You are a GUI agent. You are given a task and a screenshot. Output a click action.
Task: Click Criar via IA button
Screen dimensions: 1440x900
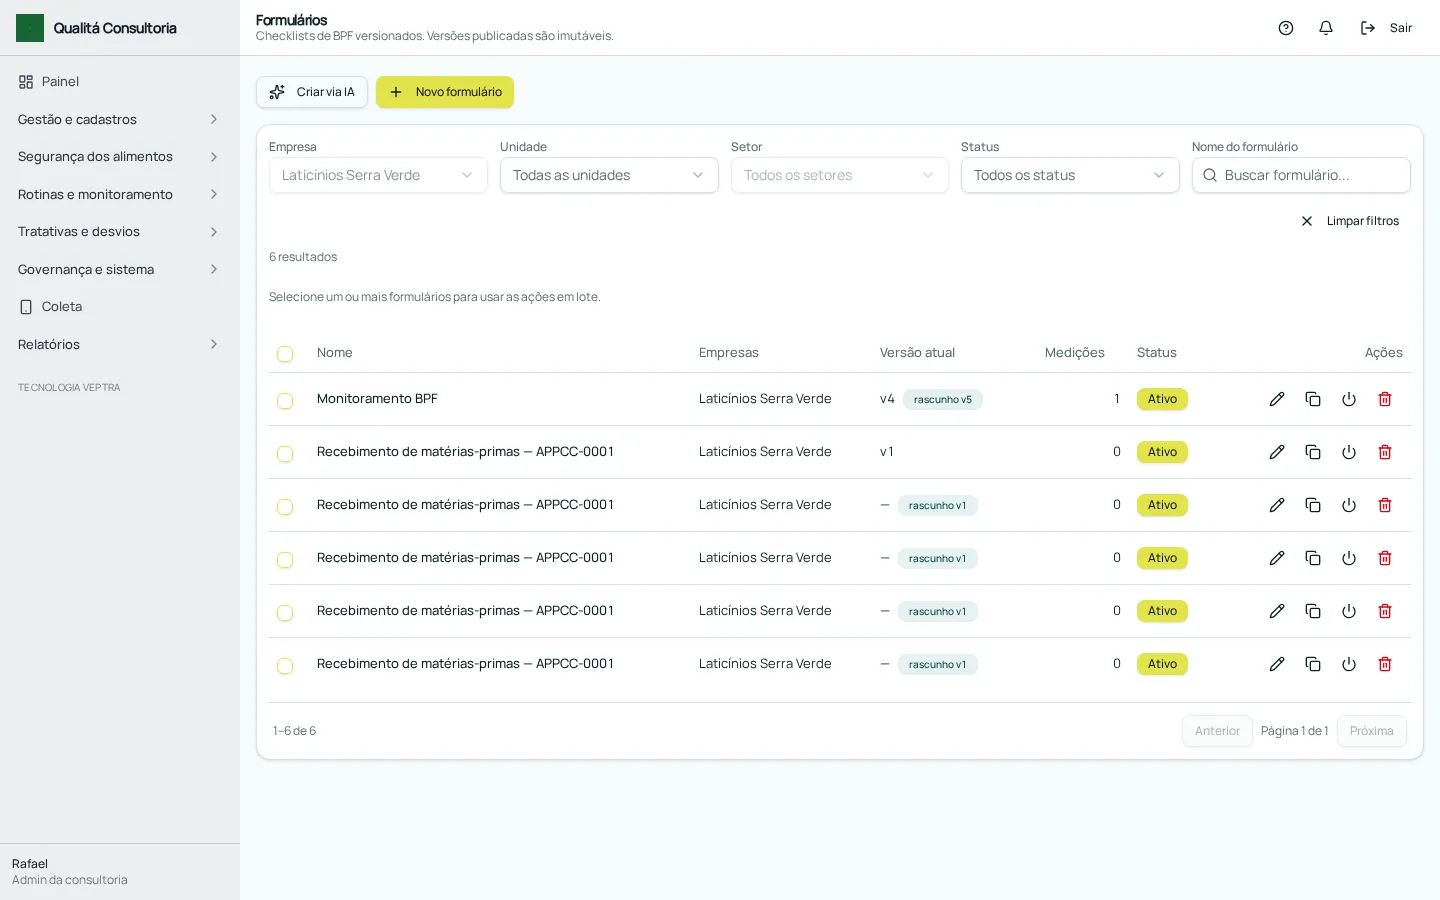[x=312, y=92]
